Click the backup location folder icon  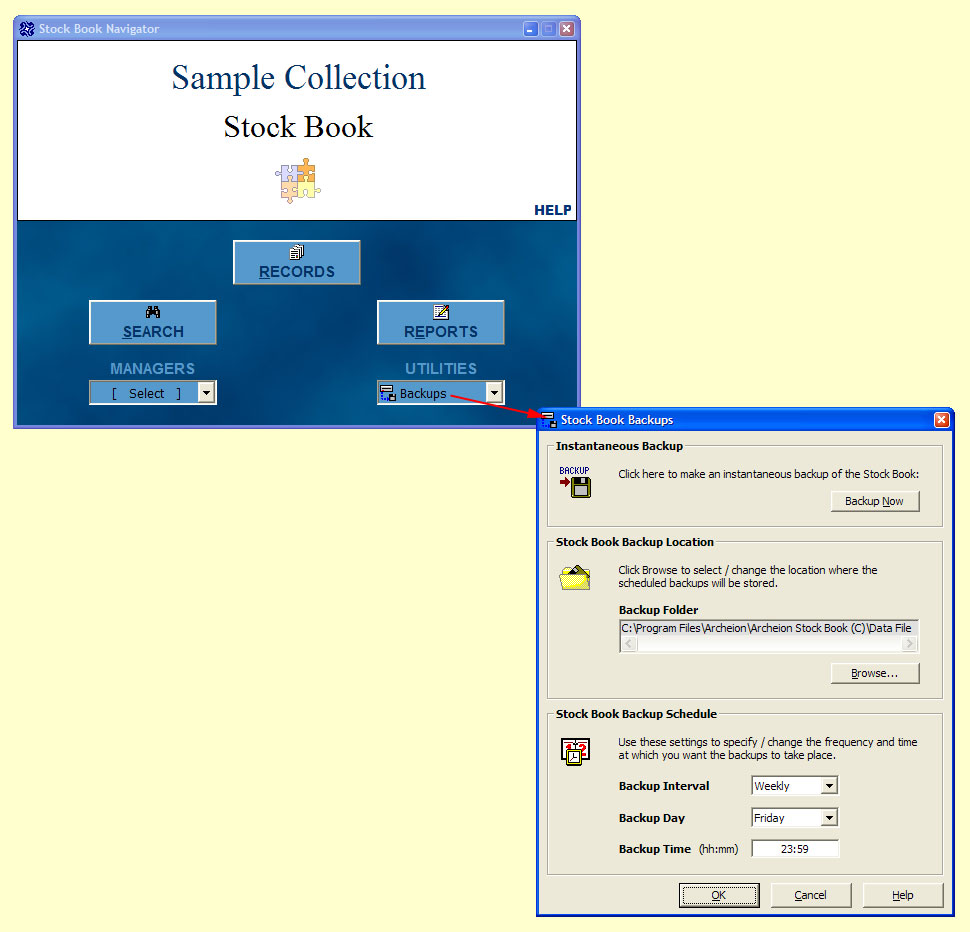(575, 578)
